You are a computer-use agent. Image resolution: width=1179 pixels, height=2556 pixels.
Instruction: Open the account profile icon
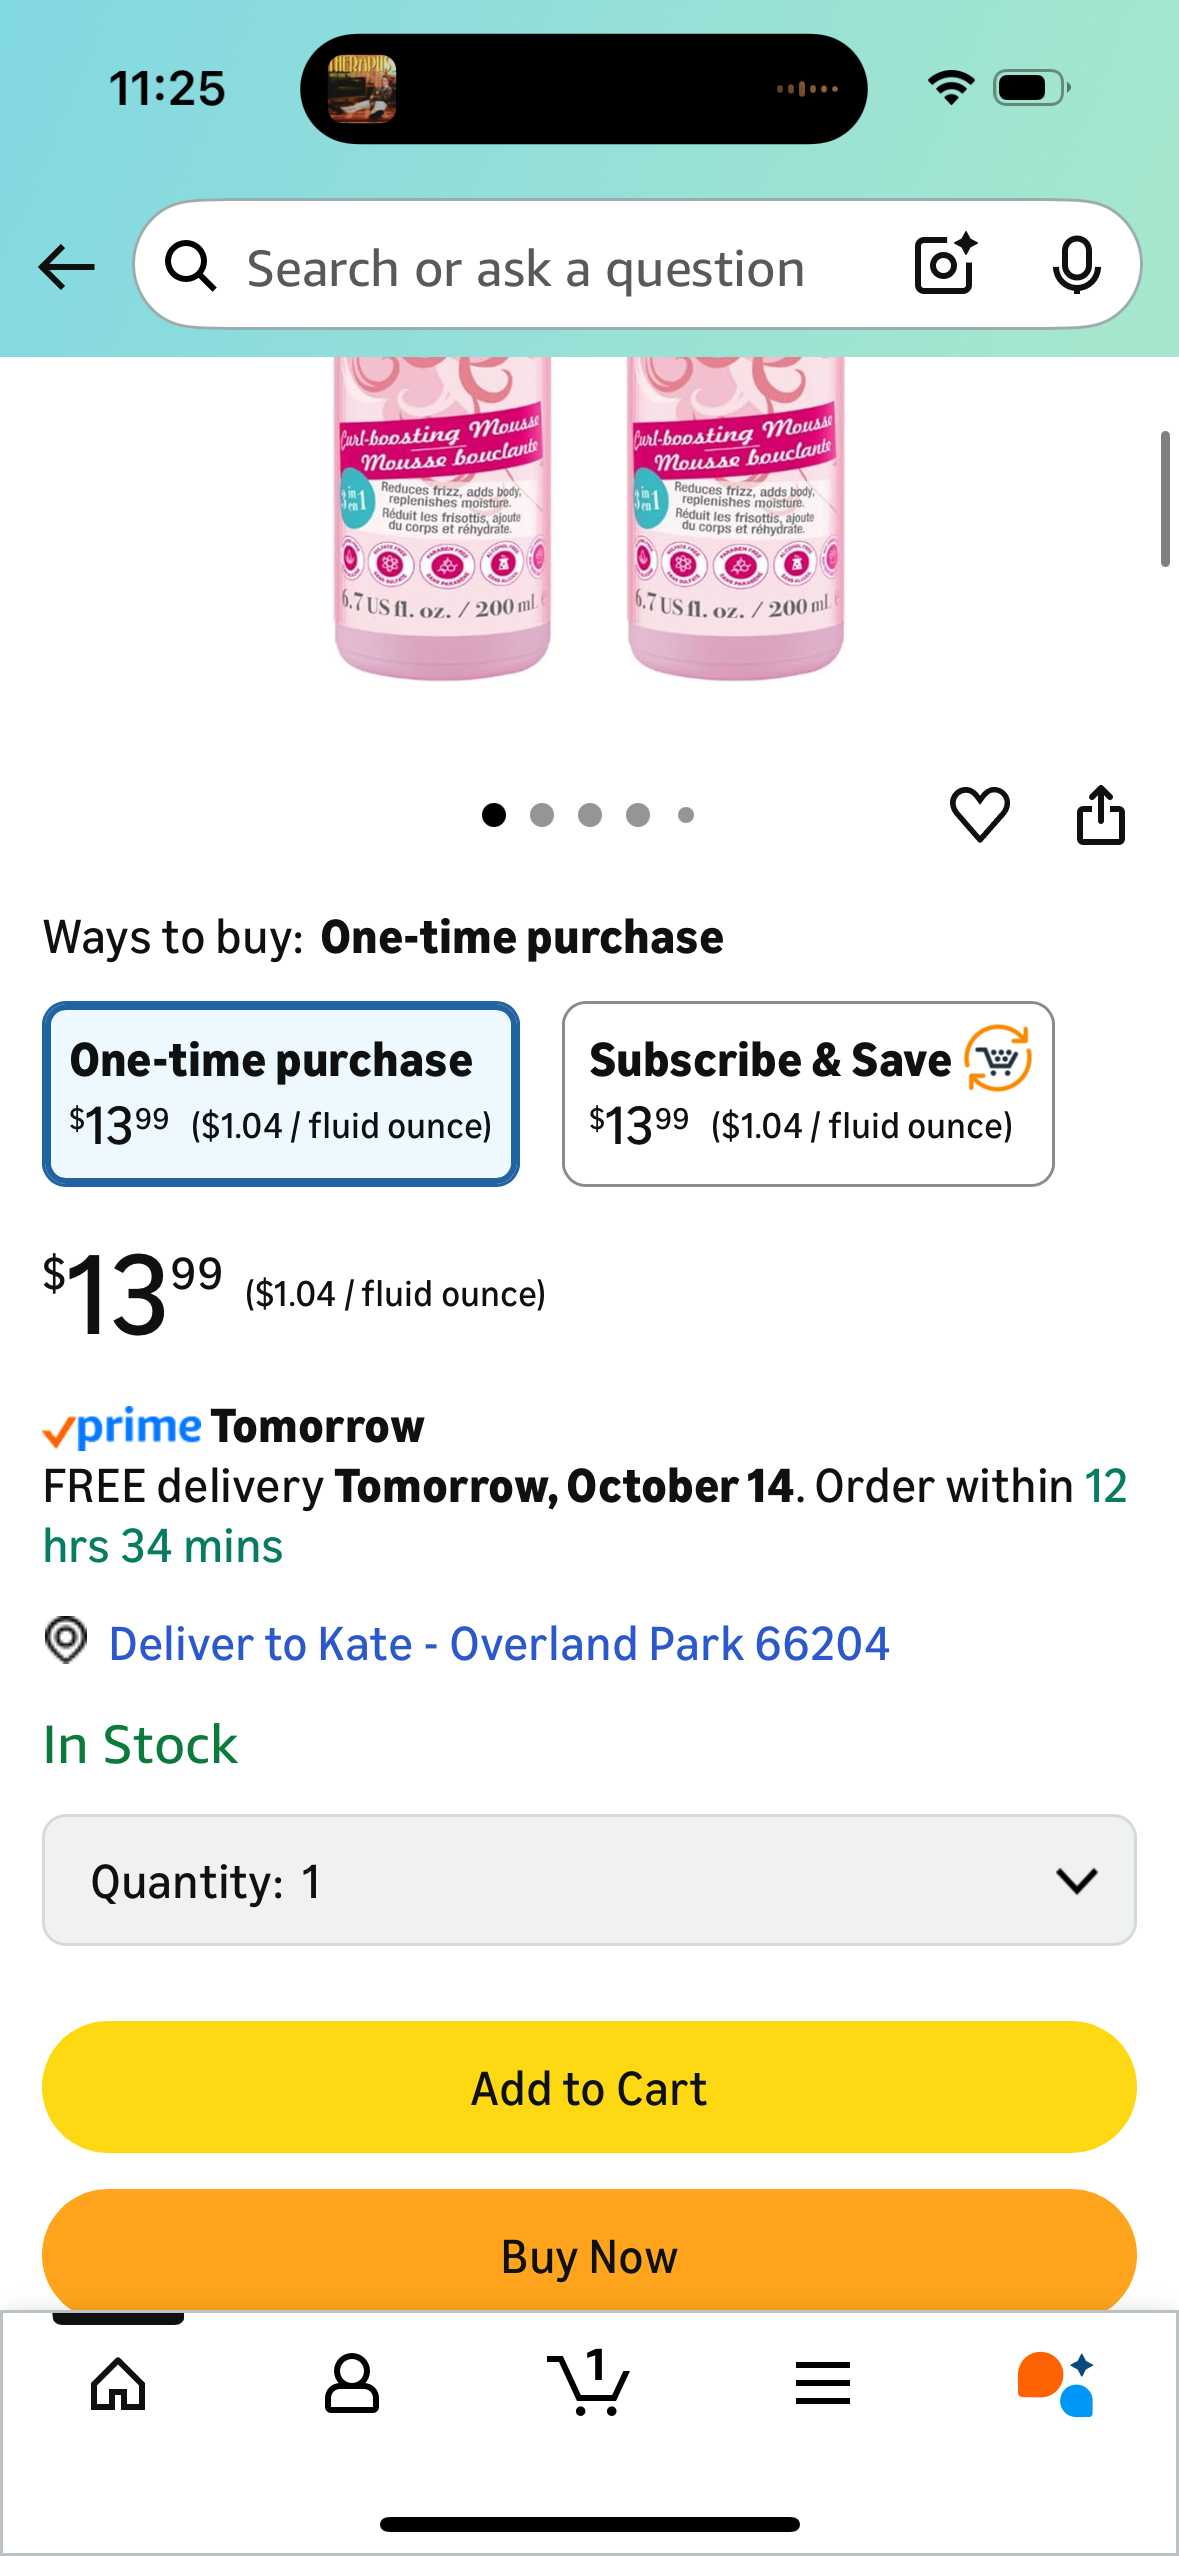tap(352, 2384)
